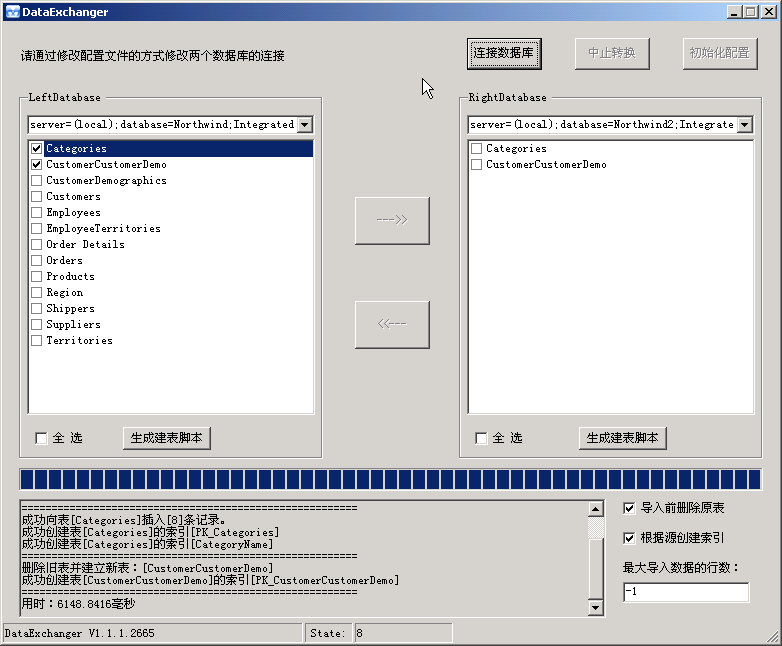This screenshot has height=646, width=782.
Task: Uncheck CustomerCustomerDemo in the LeftDatabase list
Action: 36,165
